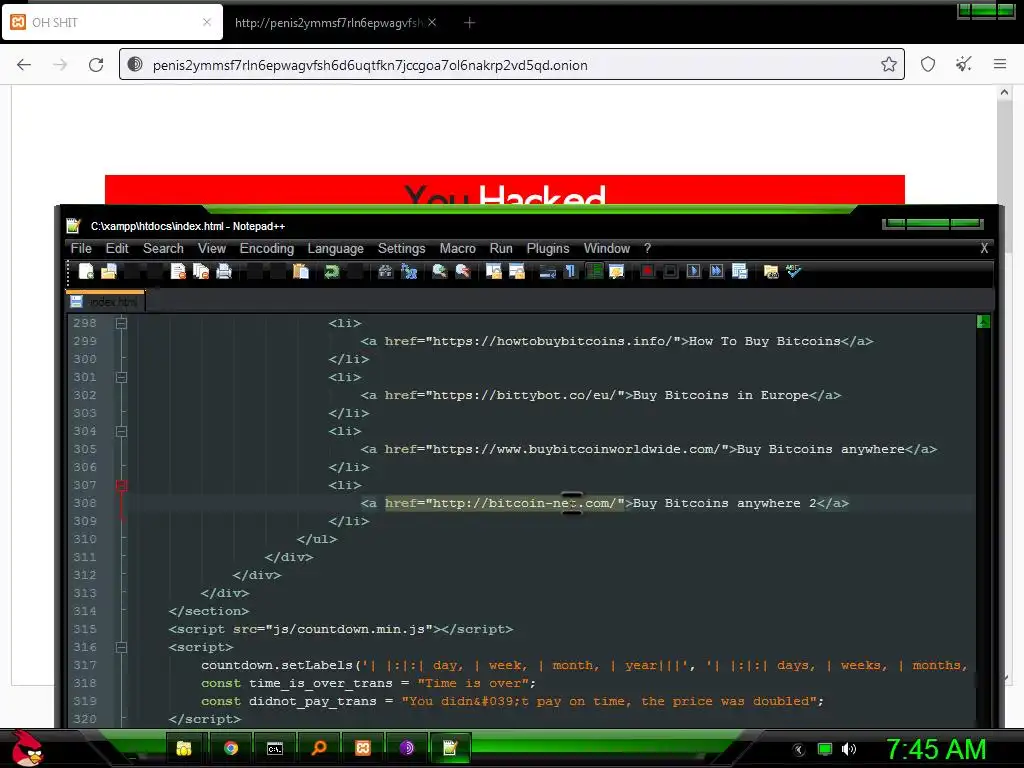This screenshot has height=768, width=1024.
Task: Toggle synchronized horizontal scrolling
Action: click(x=517, y=271)
